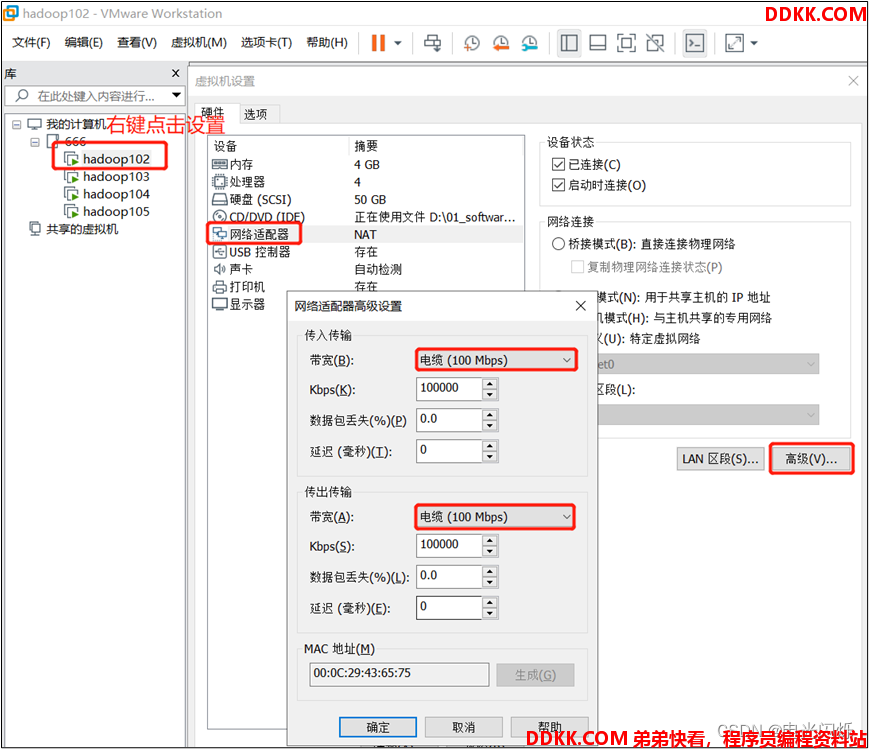Screen dimensions: 869x749
Task: Select the 处理器 device row
Action: point(366,182)
